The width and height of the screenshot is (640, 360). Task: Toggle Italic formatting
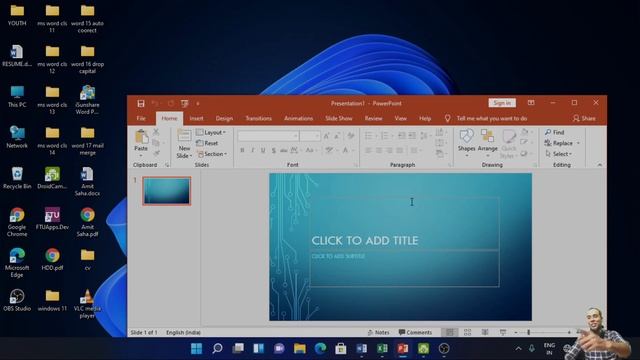point(253,150)
